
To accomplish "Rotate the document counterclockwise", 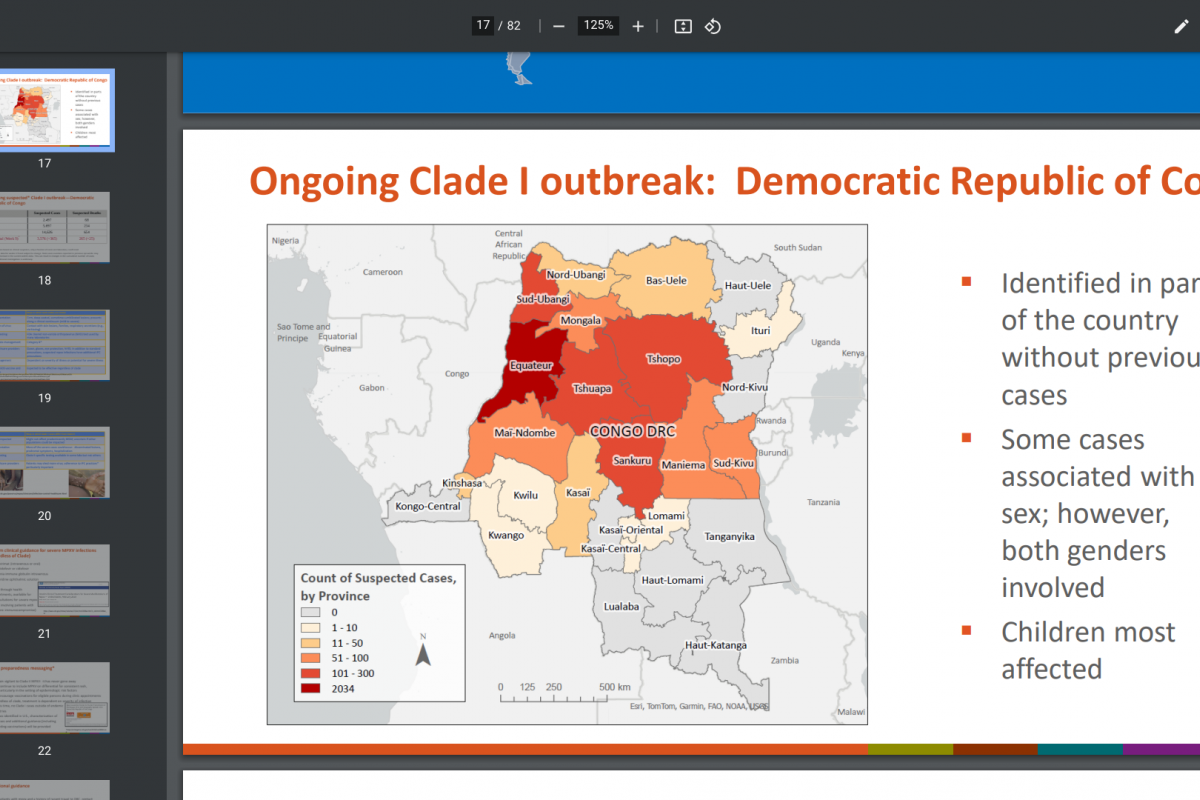I will [x=713, y=26].
